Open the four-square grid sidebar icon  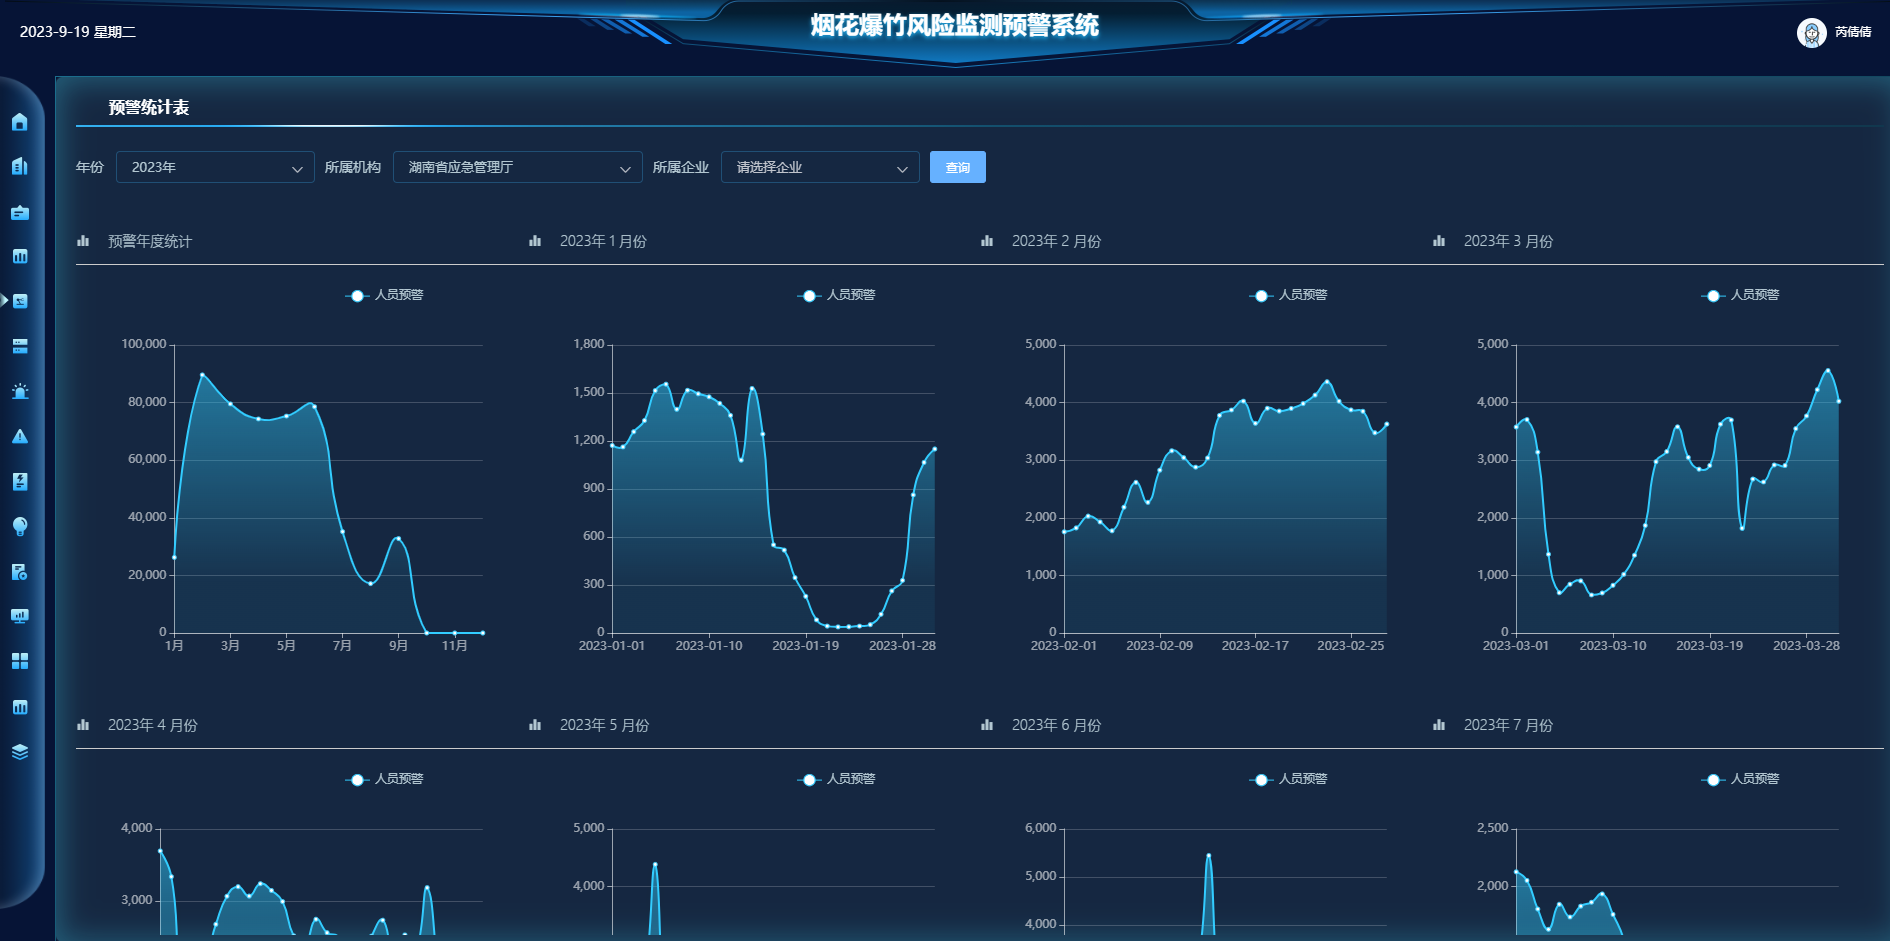pyautogui.click(x=20, y=661)
